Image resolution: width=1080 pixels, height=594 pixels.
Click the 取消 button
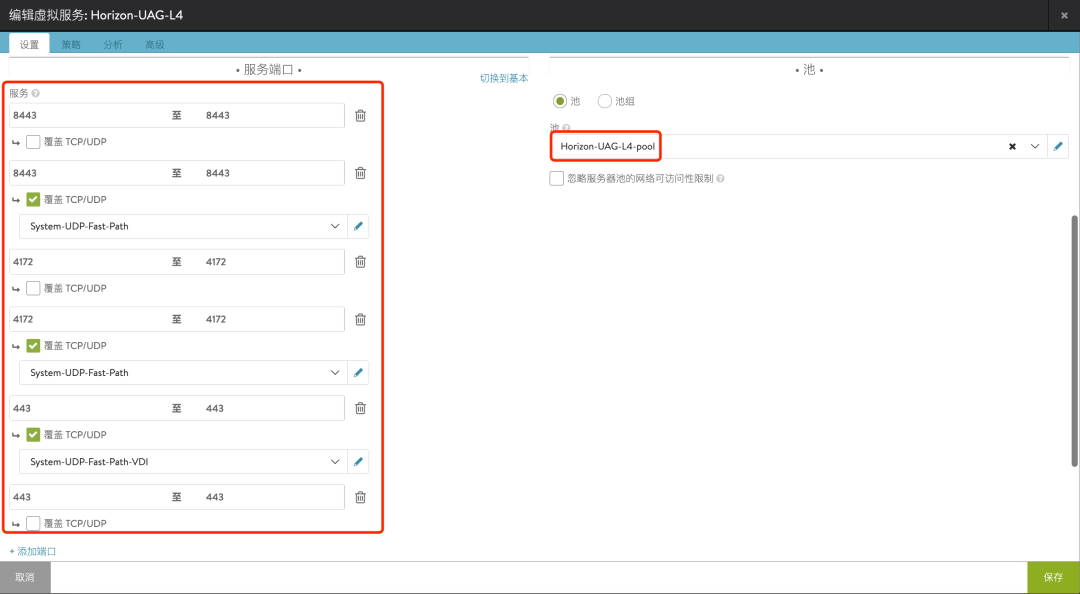point(25,577)
